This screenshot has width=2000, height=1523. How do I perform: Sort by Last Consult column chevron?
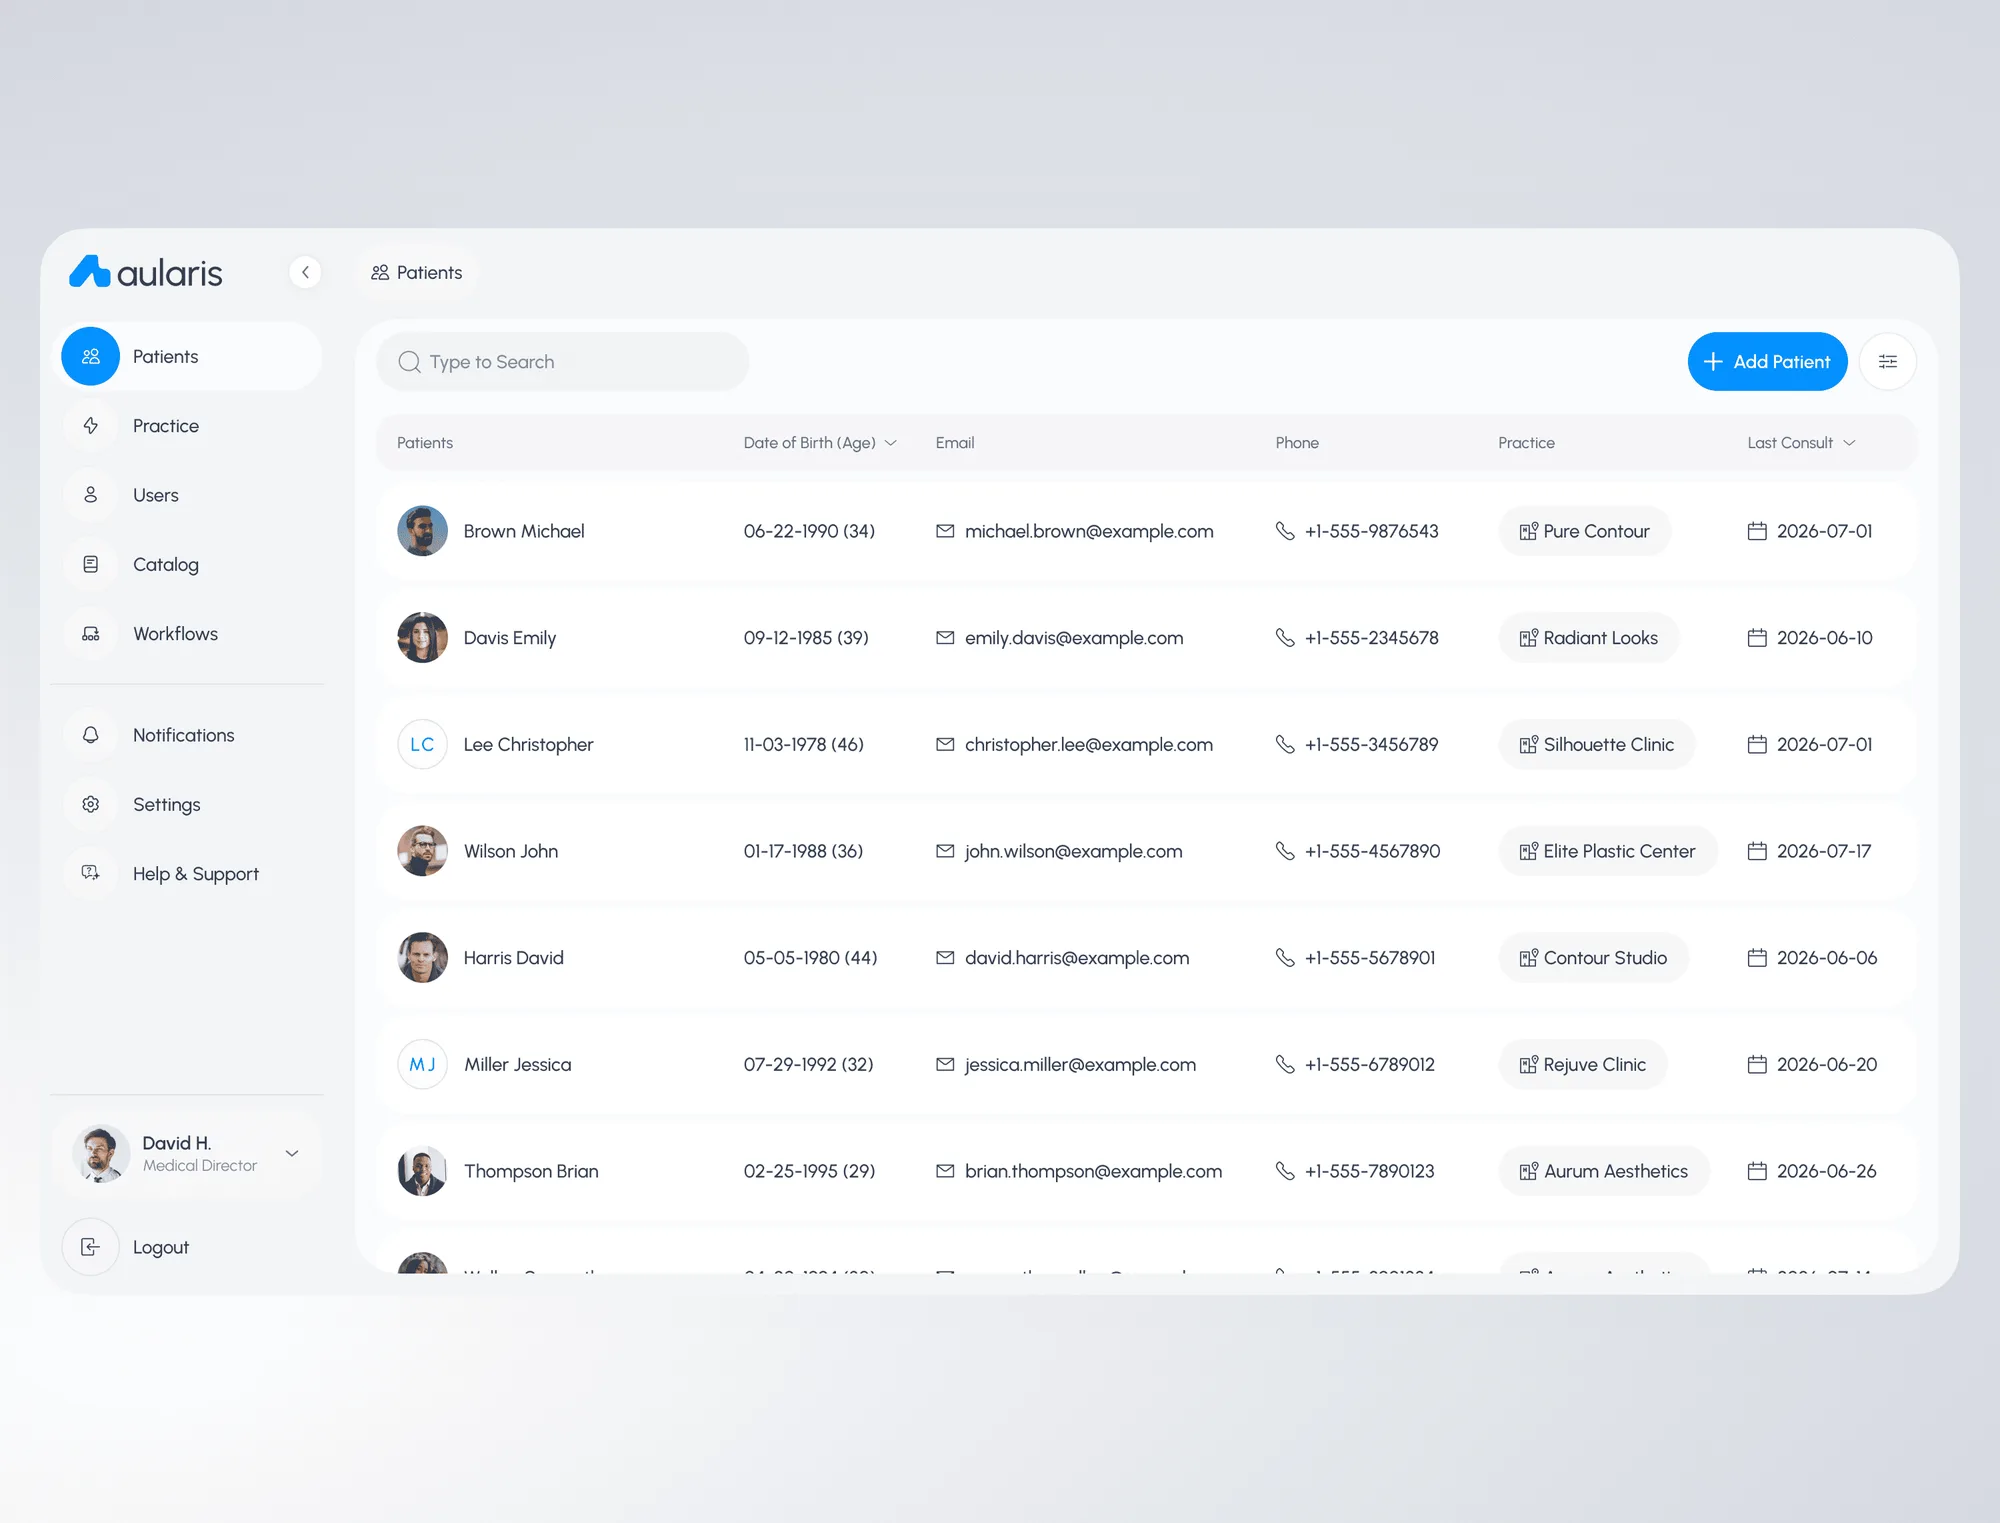[1849, 443]
